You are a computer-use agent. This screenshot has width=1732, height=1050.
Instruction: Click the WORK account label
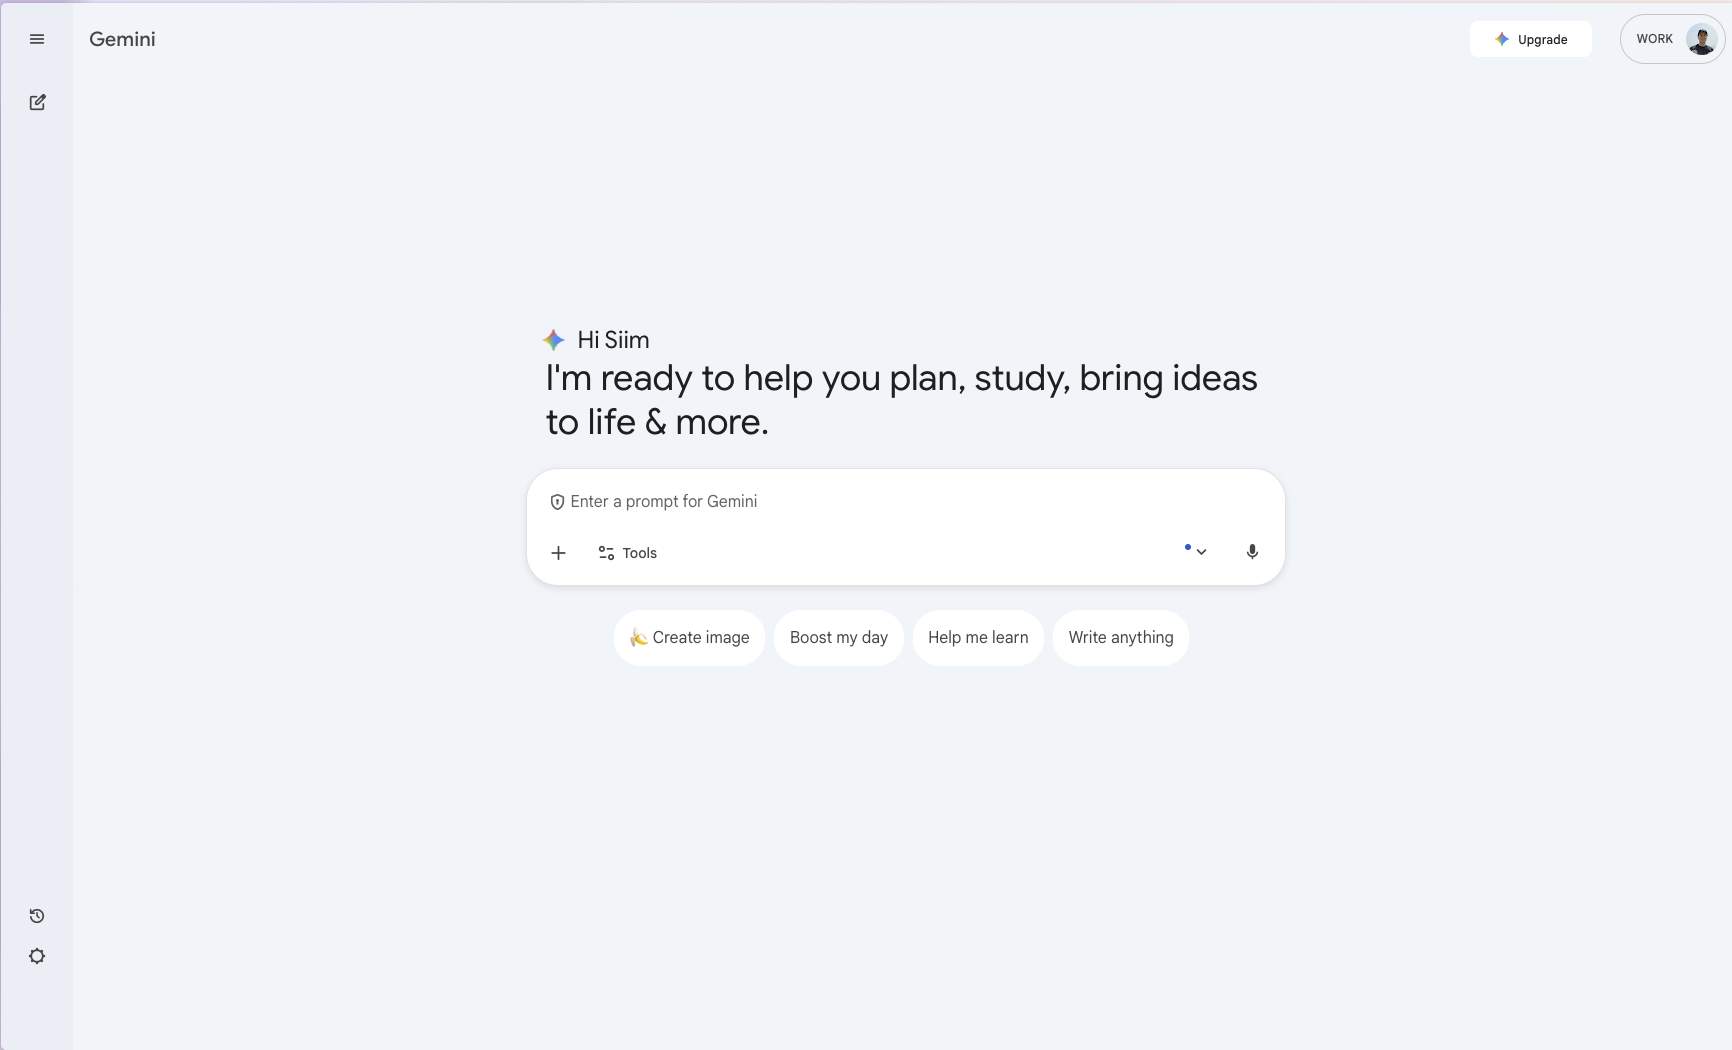[1654, 39]
